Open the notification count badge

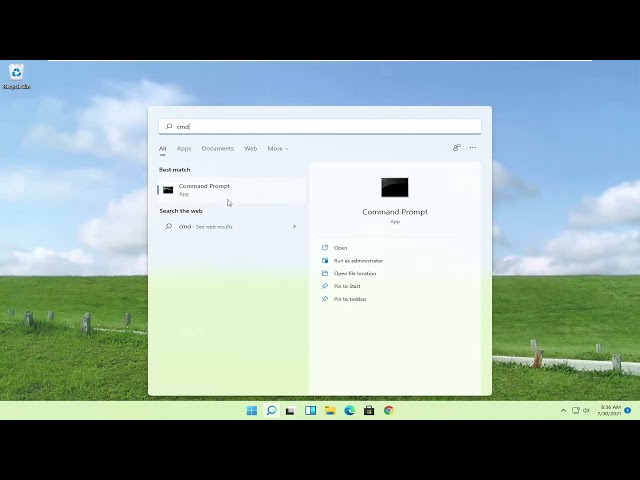click(628, 410)
